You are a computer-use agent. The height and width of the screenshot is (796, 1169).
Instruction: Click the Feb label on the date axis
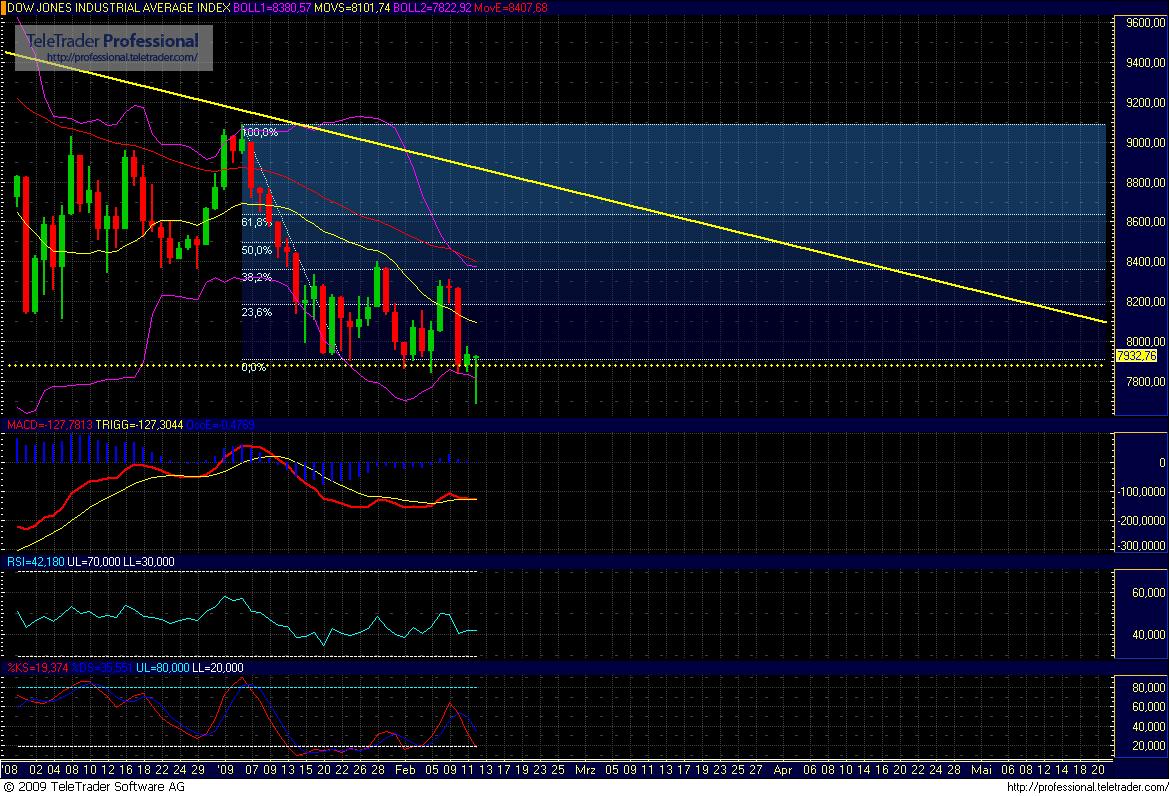click(x=405, y=772)
